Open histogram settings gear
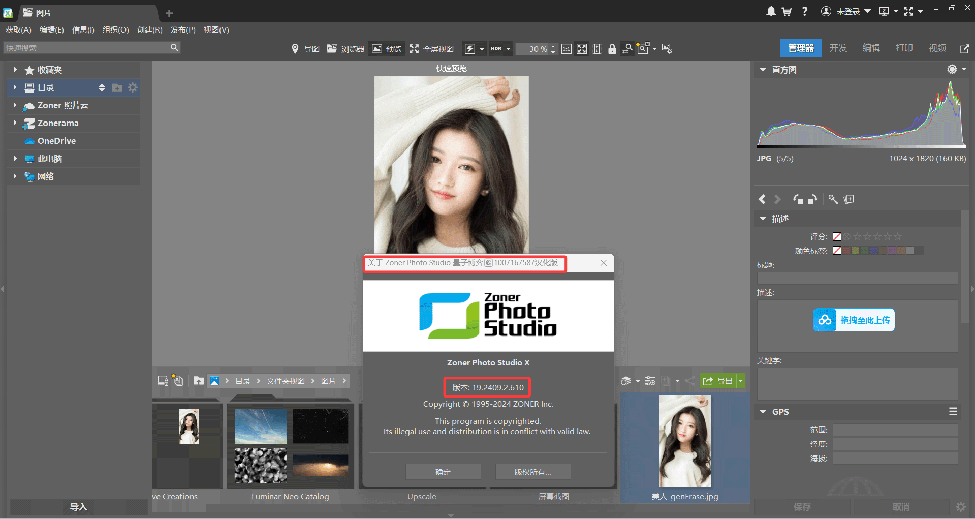Viewport: 975px width, 519px height. 952,69
